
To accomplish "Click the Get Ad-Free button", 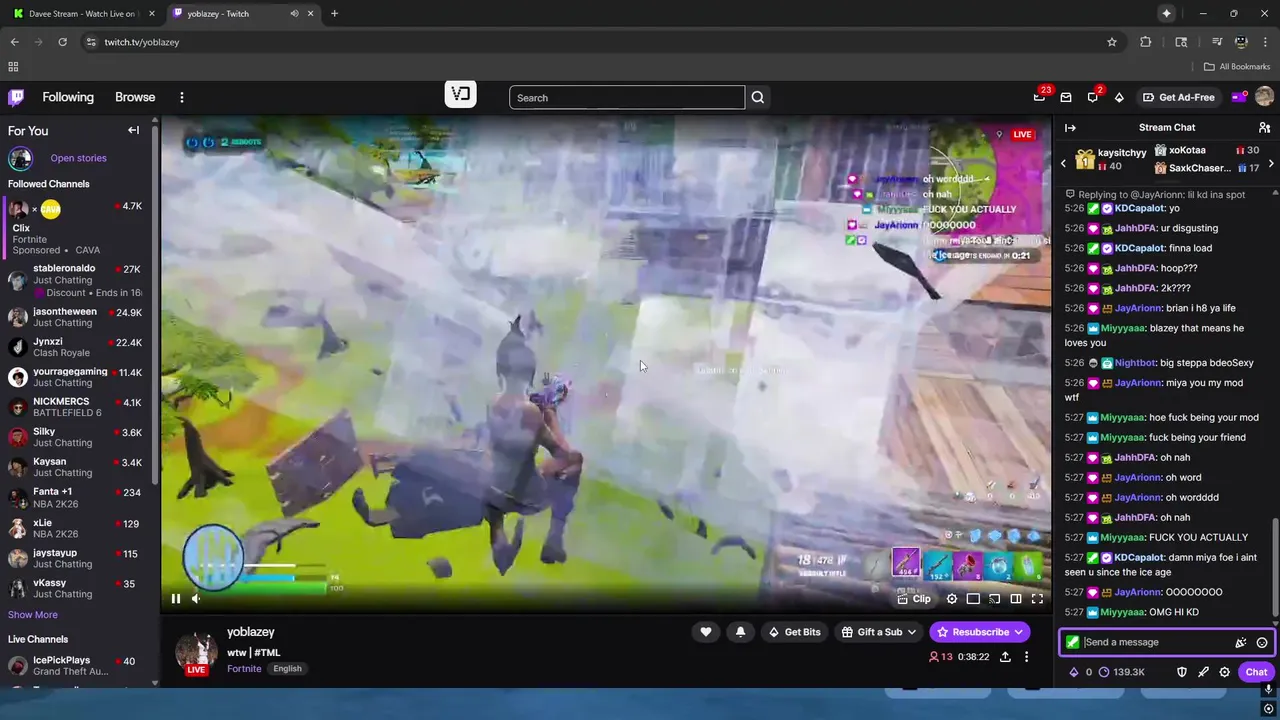I will click(1179, 97).
